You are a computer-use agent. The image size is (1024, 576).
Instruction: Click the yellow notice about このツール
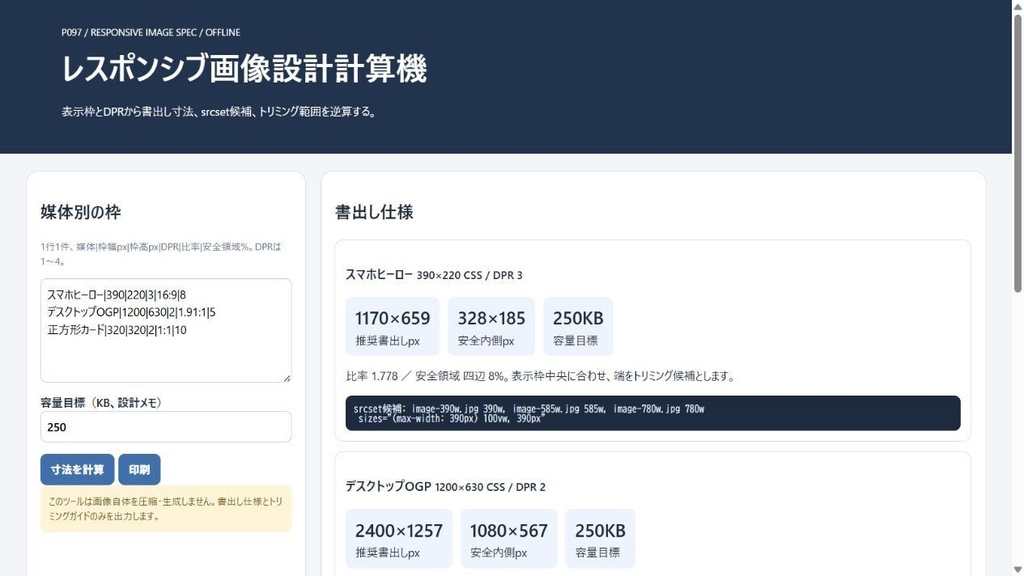[x=166, y=509]
